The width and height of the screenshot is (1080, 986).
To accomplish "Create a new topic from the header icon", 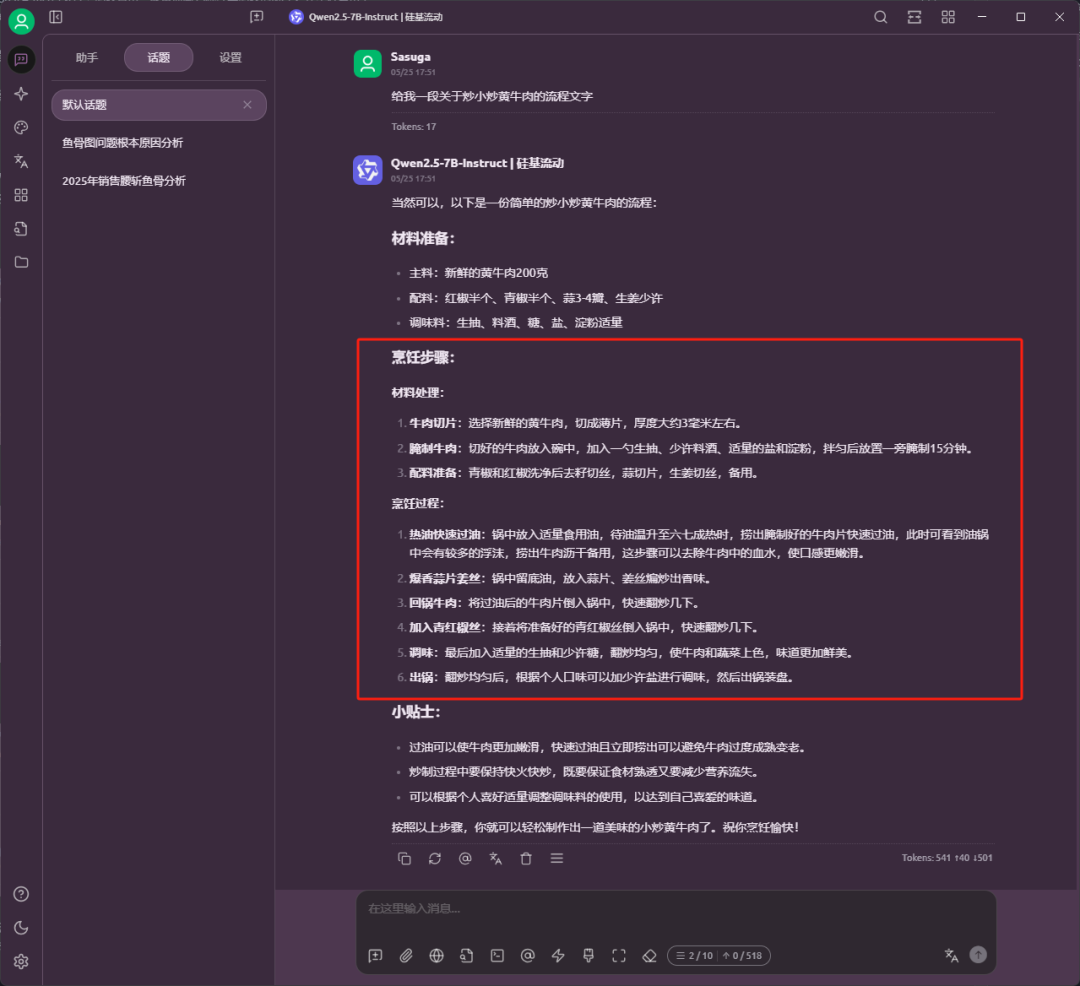I will point(256,17).
